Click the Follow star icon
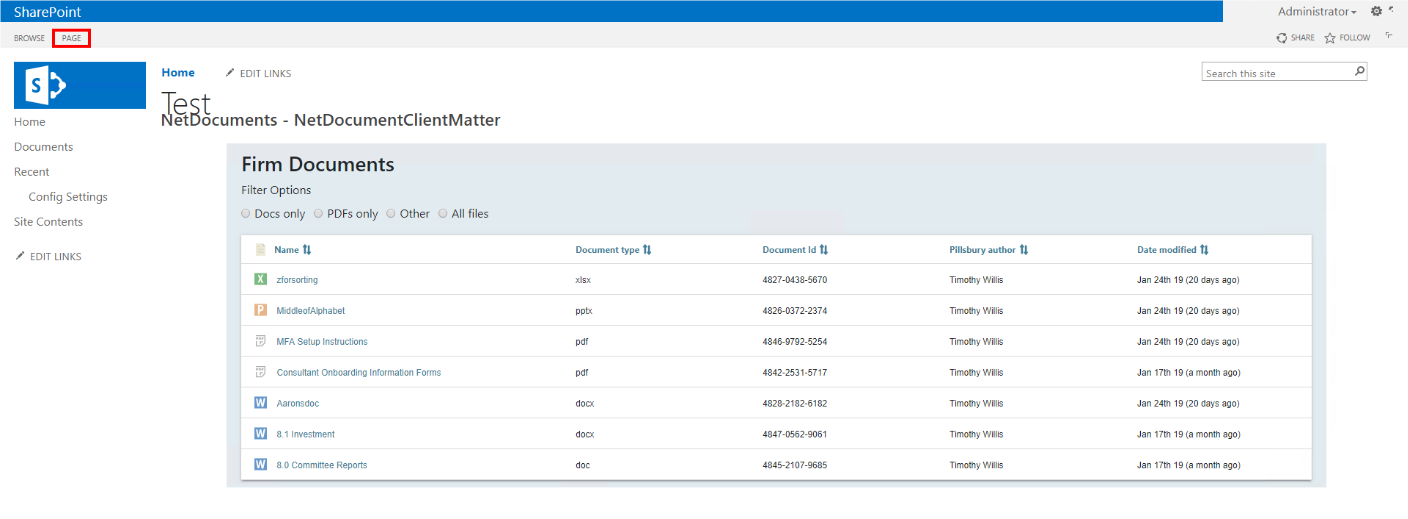This screenshot has height=519, width=1408. click(1330, 38)
